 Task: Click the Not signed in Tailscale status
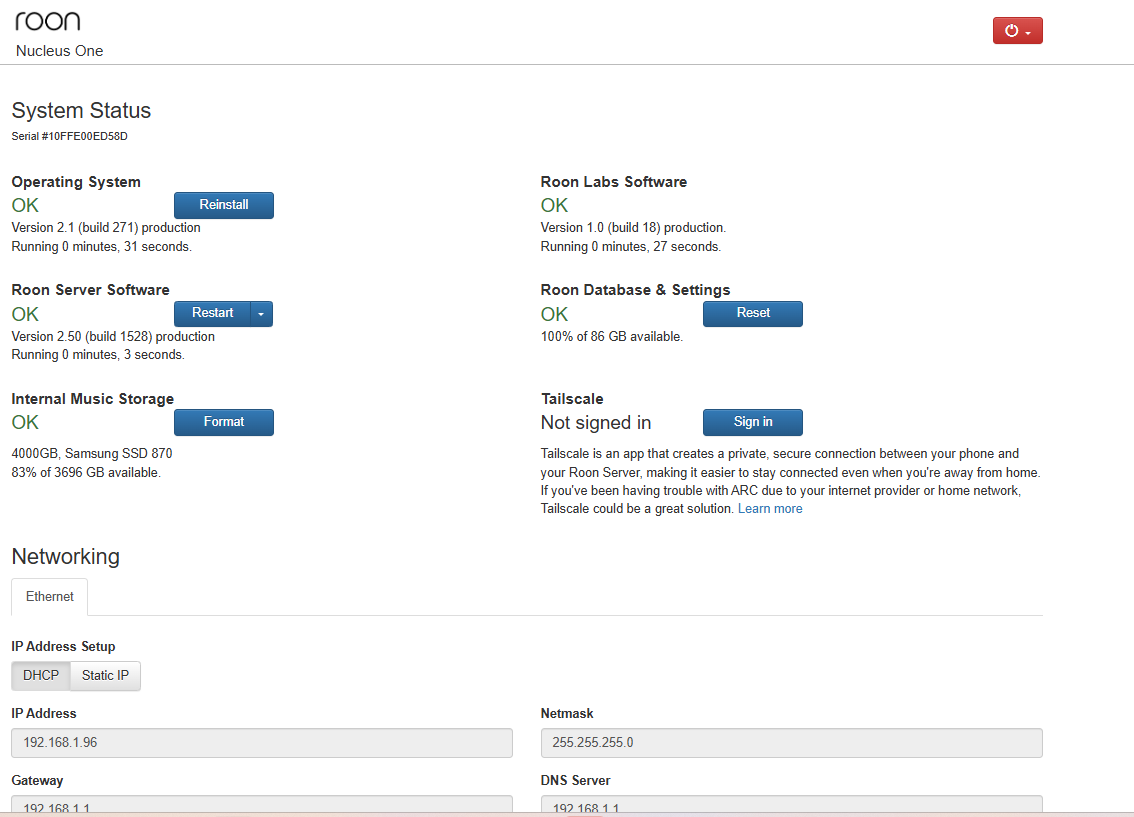point(596,423)
